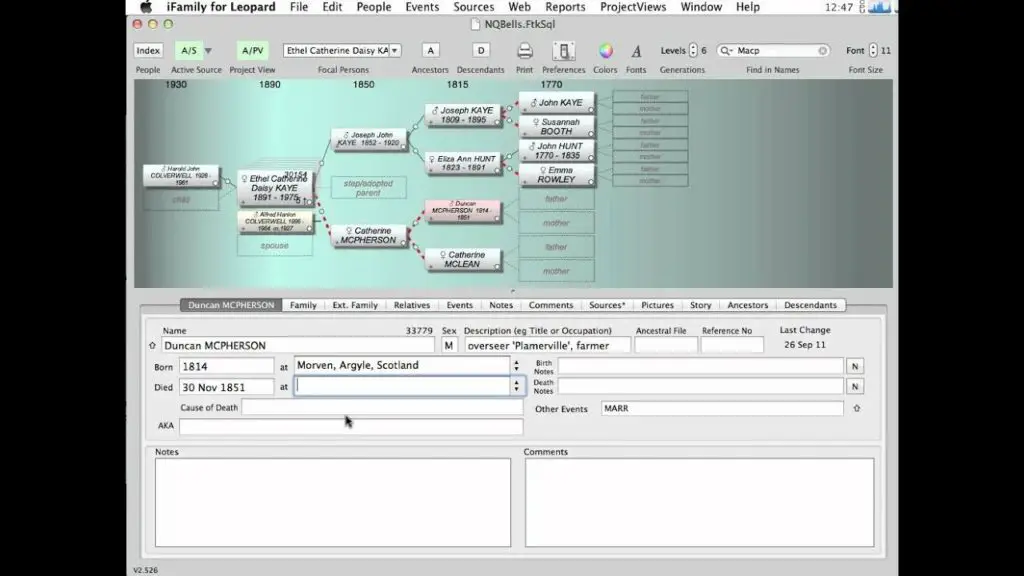Click the AKA input field
The width and height of the screenshot is (1024, 576).
click(x=351, y=426)
